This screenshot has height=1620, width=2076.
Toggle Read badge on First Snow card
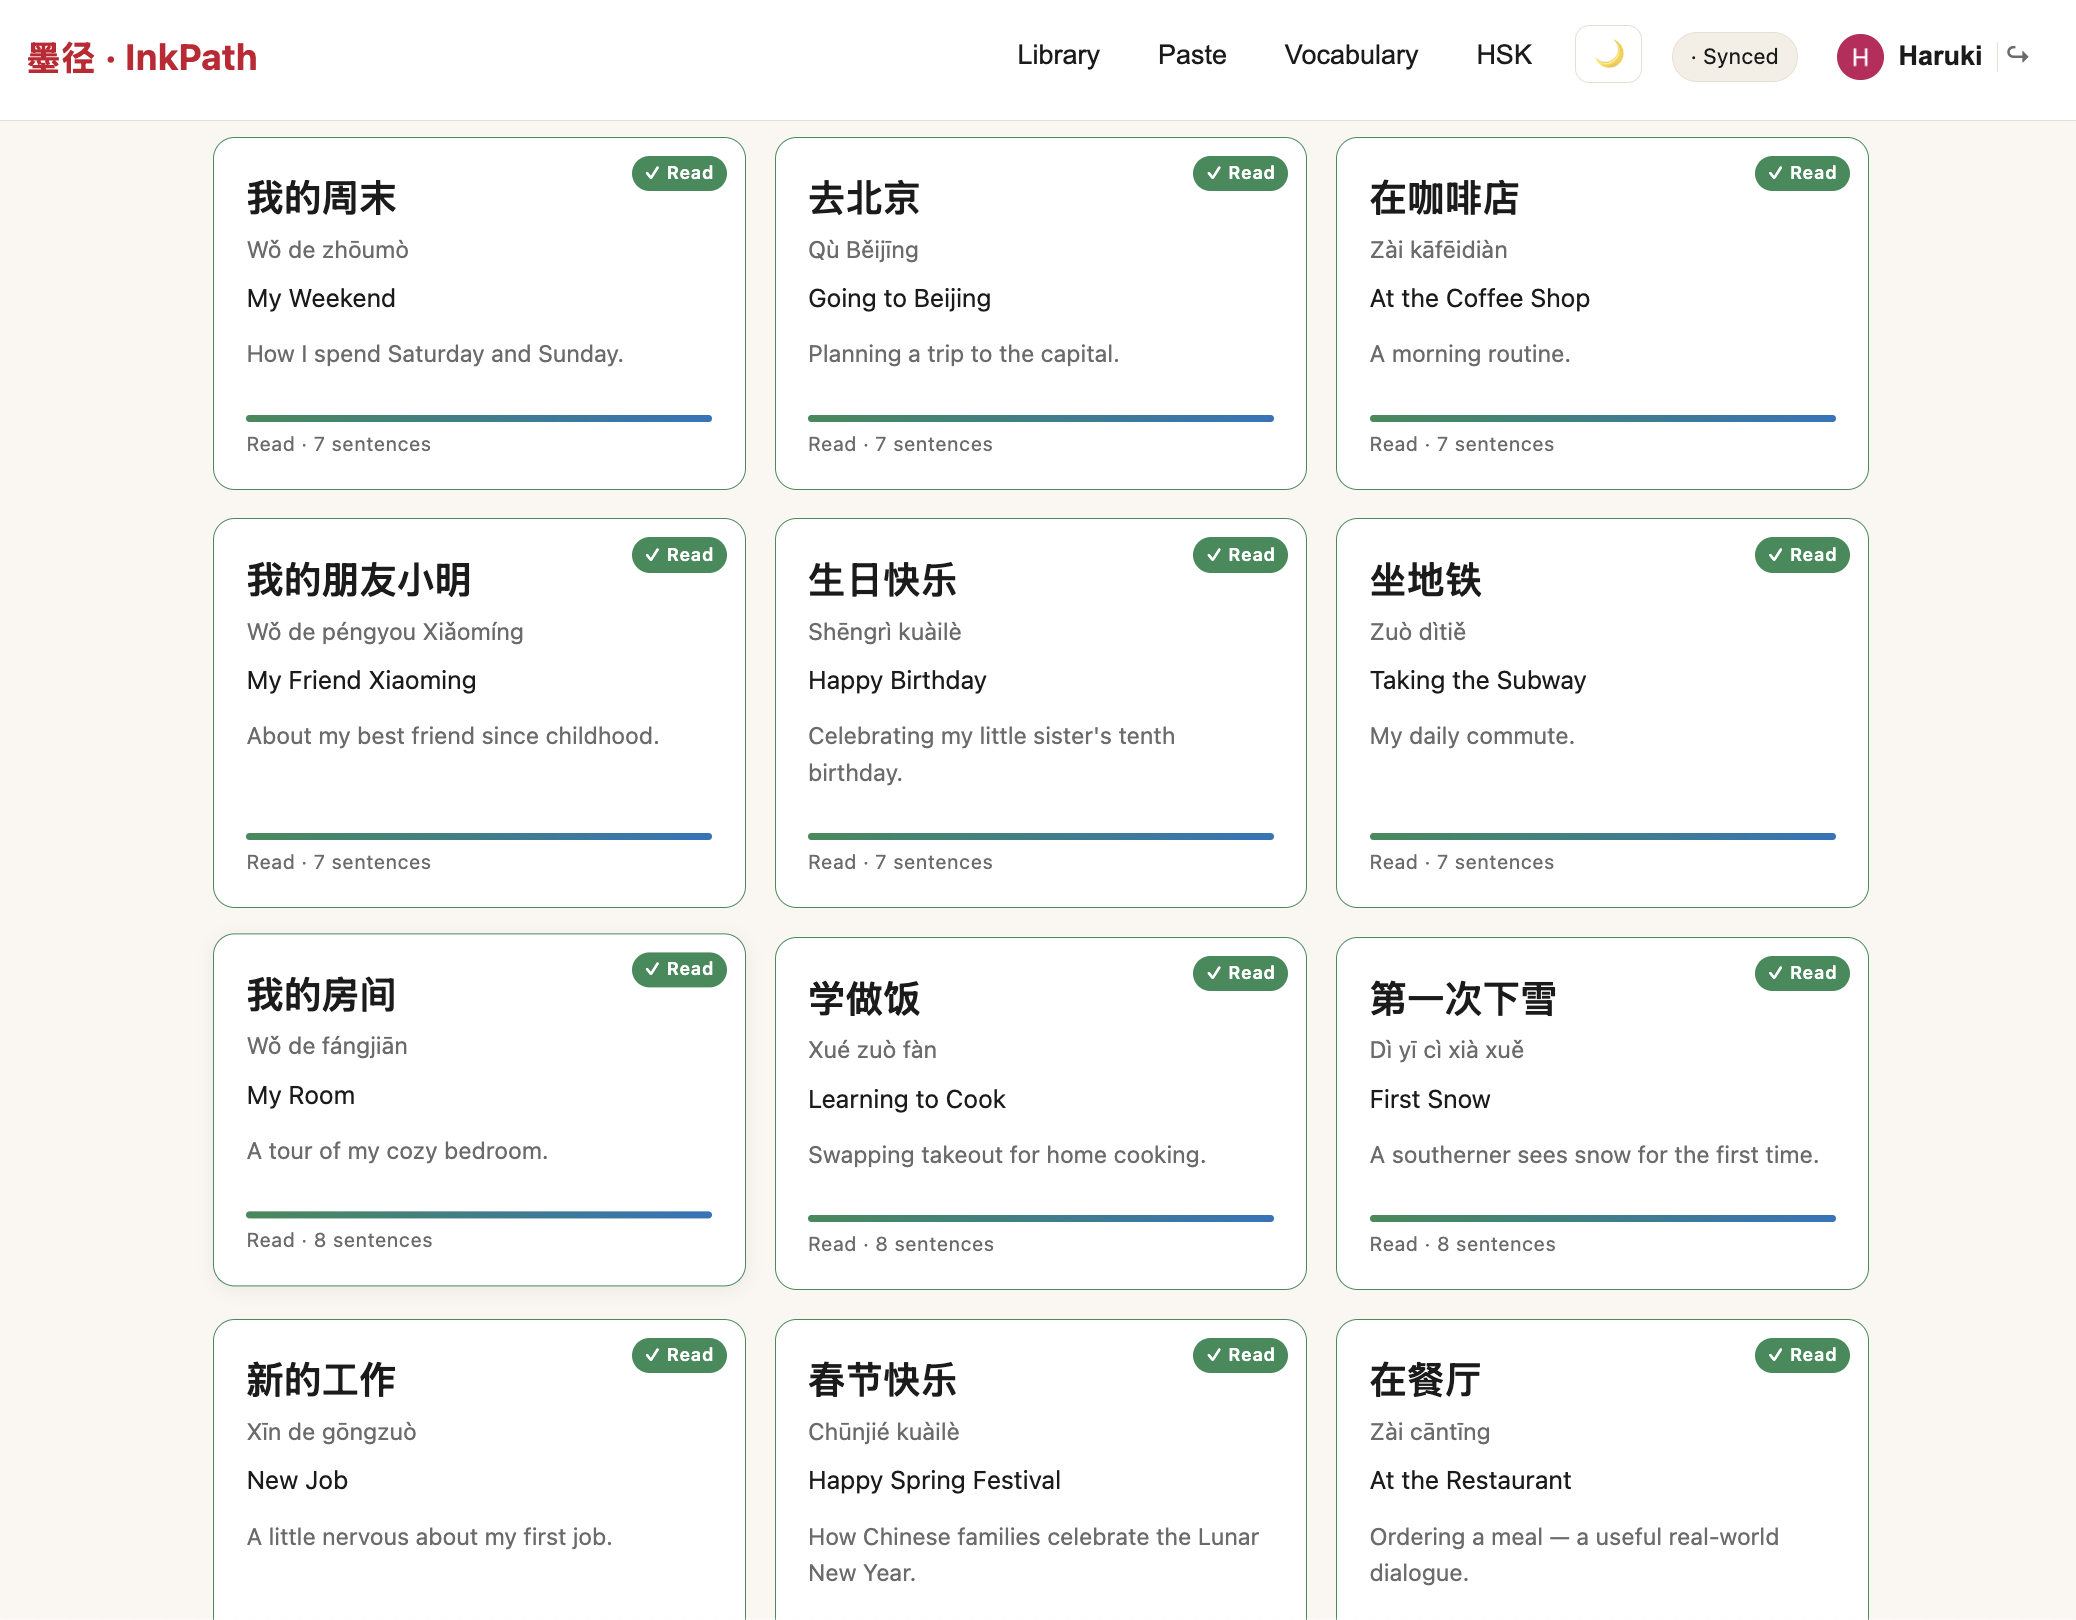coord(1802,973)
